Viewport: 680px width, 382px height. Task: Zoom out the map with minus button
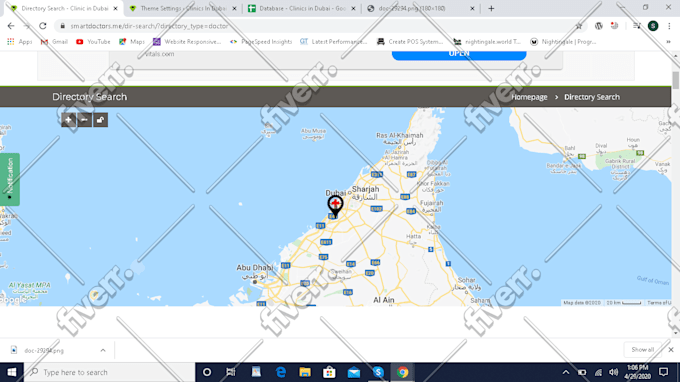85,120
